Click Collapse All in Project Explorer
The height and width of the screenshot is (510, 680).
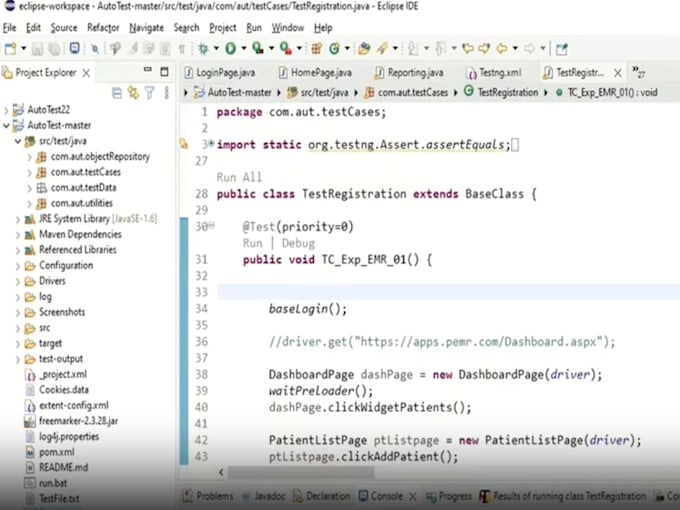coord(117,93)
